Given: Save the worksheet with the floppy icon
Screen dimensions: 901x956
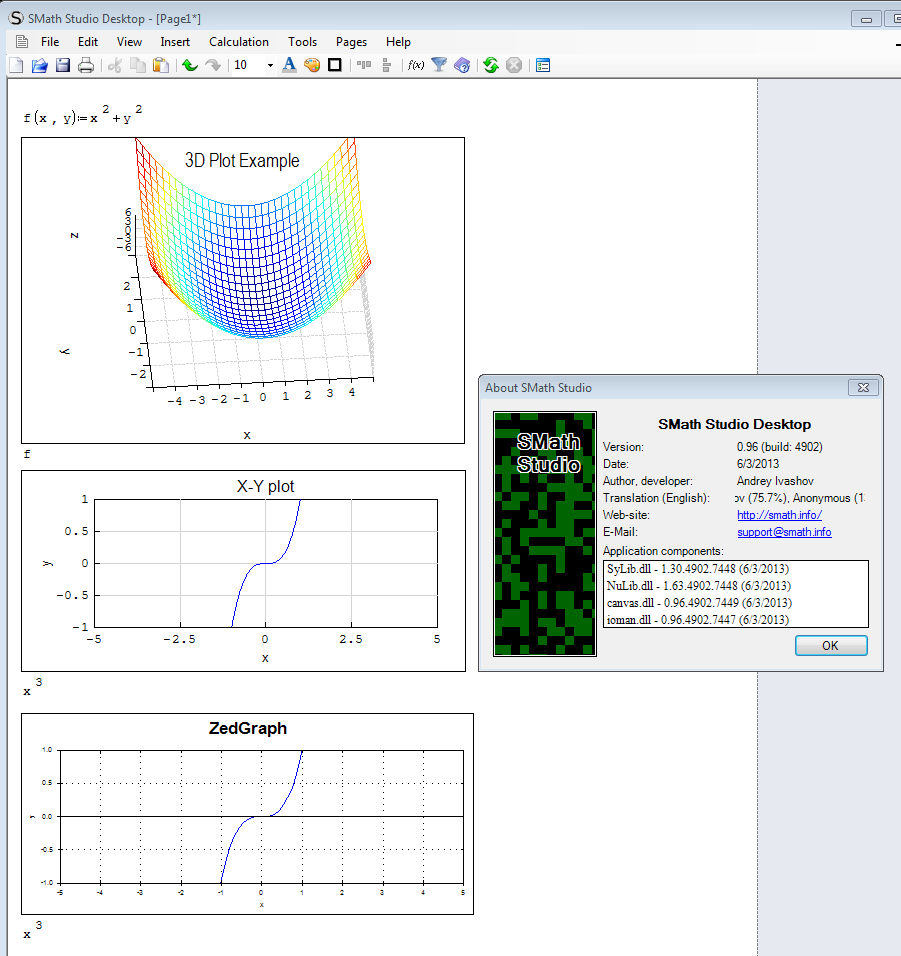Looking at the screenshot, I should point(63,66).
